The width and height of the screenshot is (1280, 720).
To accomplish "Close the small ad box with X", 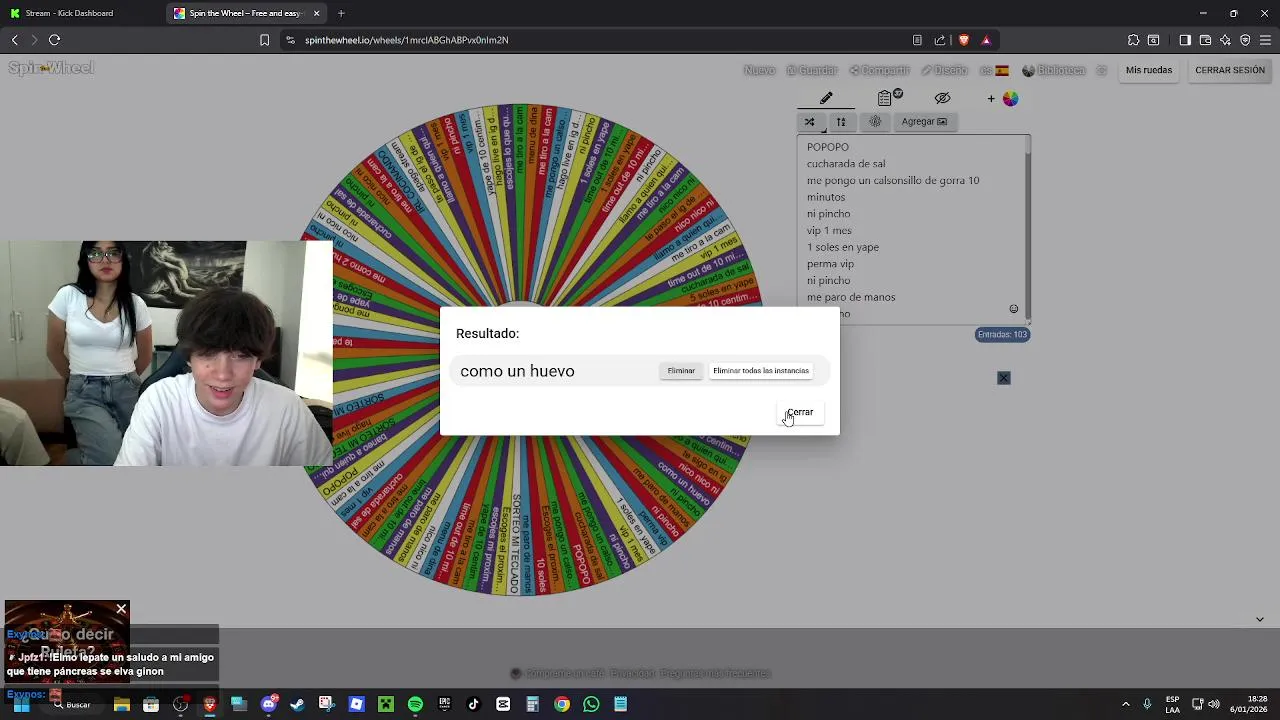I will pos(1004,378).
